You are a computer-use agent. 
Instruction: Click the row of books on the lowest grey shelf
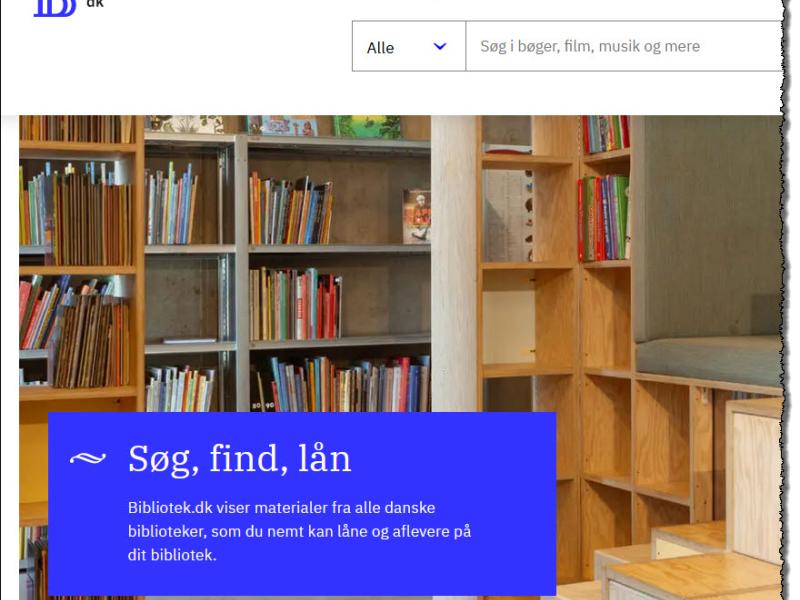(341, 384)
